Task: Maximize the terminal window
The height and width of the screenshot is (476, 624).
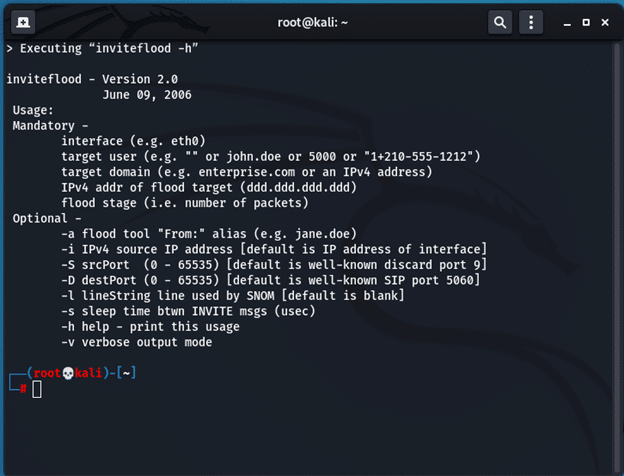Action: coord(586,22)
